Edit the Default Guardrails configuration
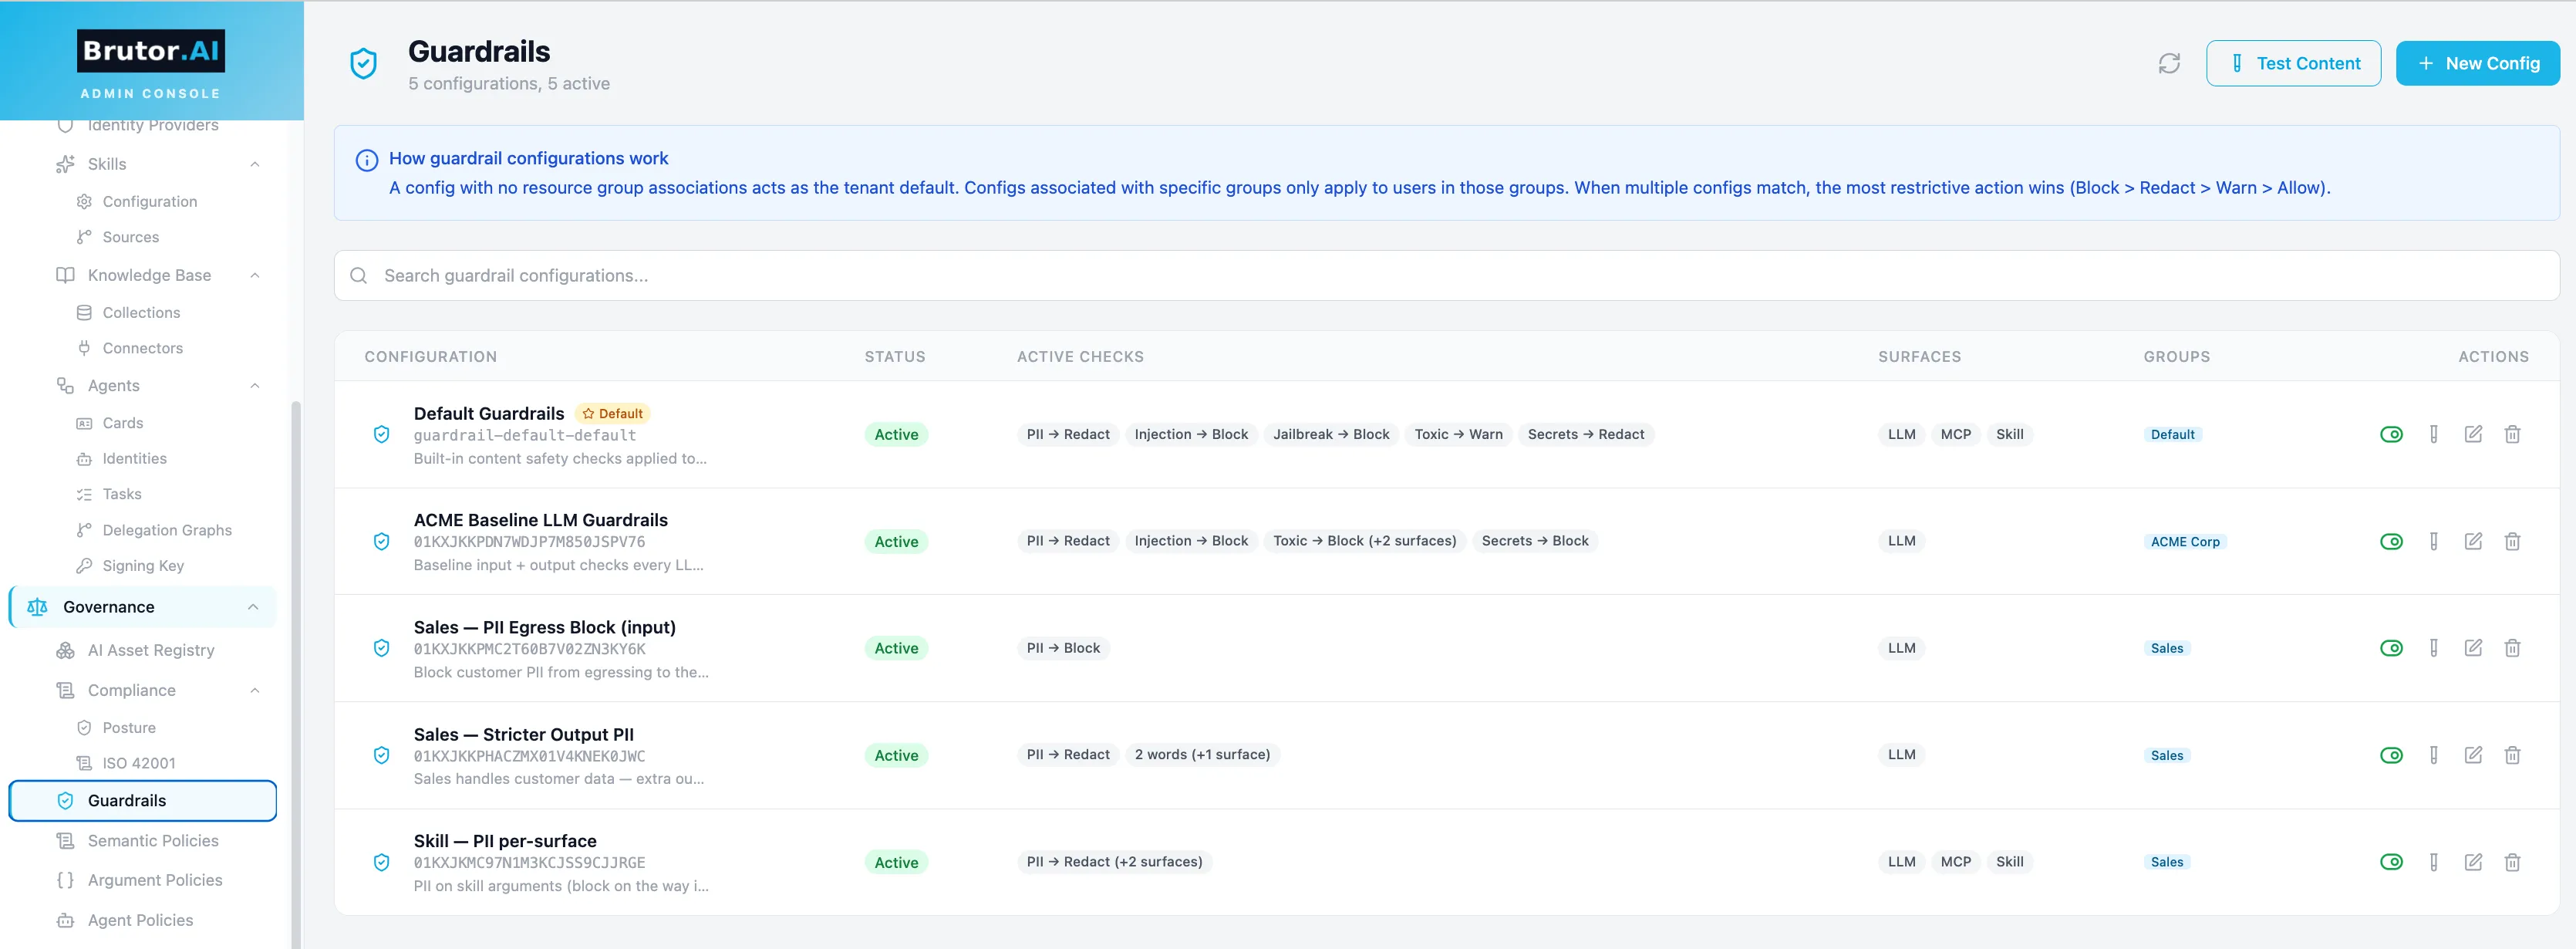The width and height of the screenshot is (2576, 949). 2473,434
